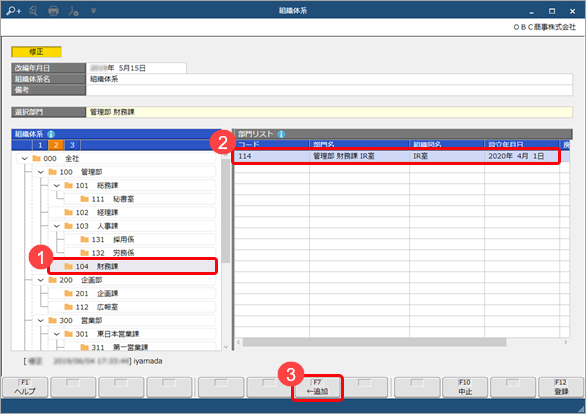This screenshot has width=586, height=414.
Task: Click the zoom-in magnifier icon
Action: coord(13,11)
